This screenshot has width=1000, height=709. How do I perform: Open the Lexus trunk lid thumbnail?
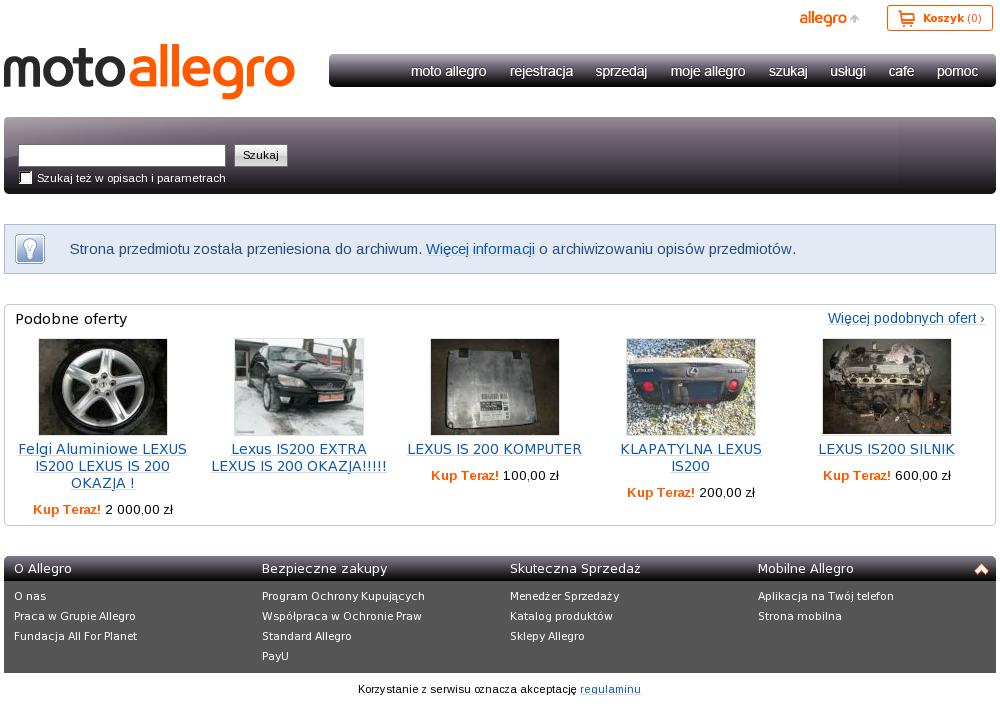click(x=691, y=386)
